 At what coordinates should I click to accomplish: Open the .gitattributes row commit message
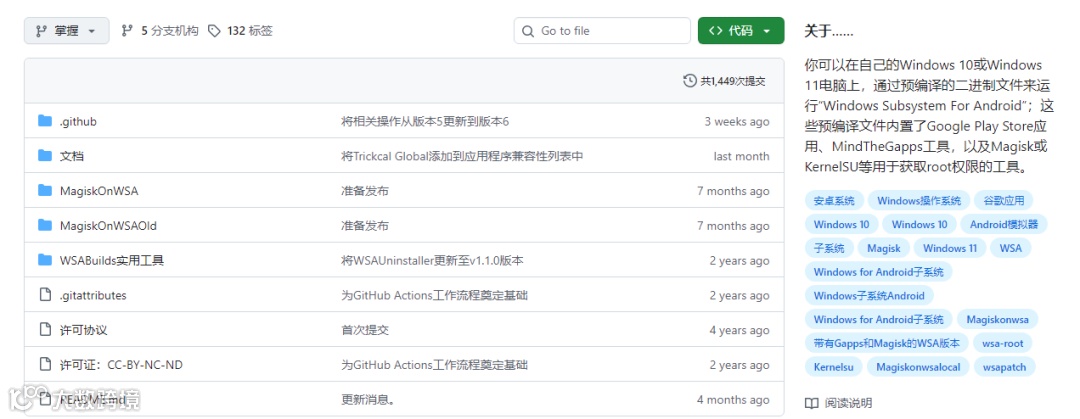pos(435,295)
